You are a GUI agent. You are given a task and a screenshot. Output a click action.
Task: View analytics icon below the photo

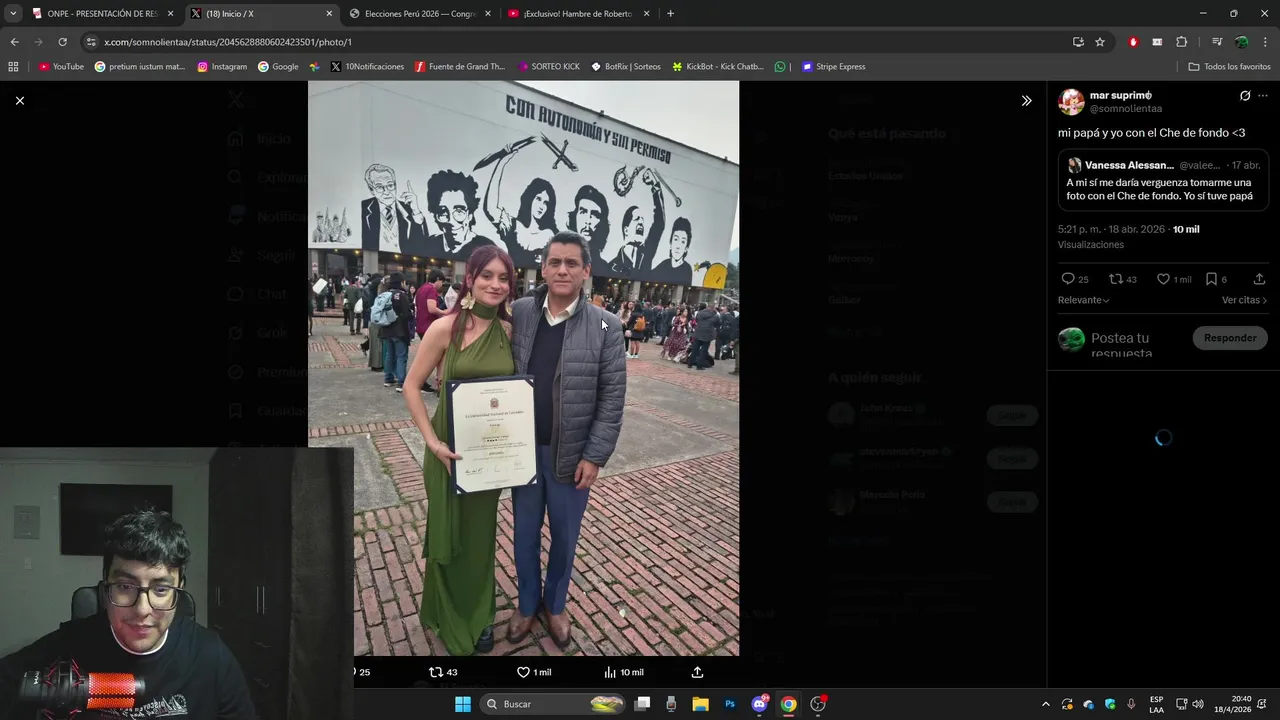point(623,672)
